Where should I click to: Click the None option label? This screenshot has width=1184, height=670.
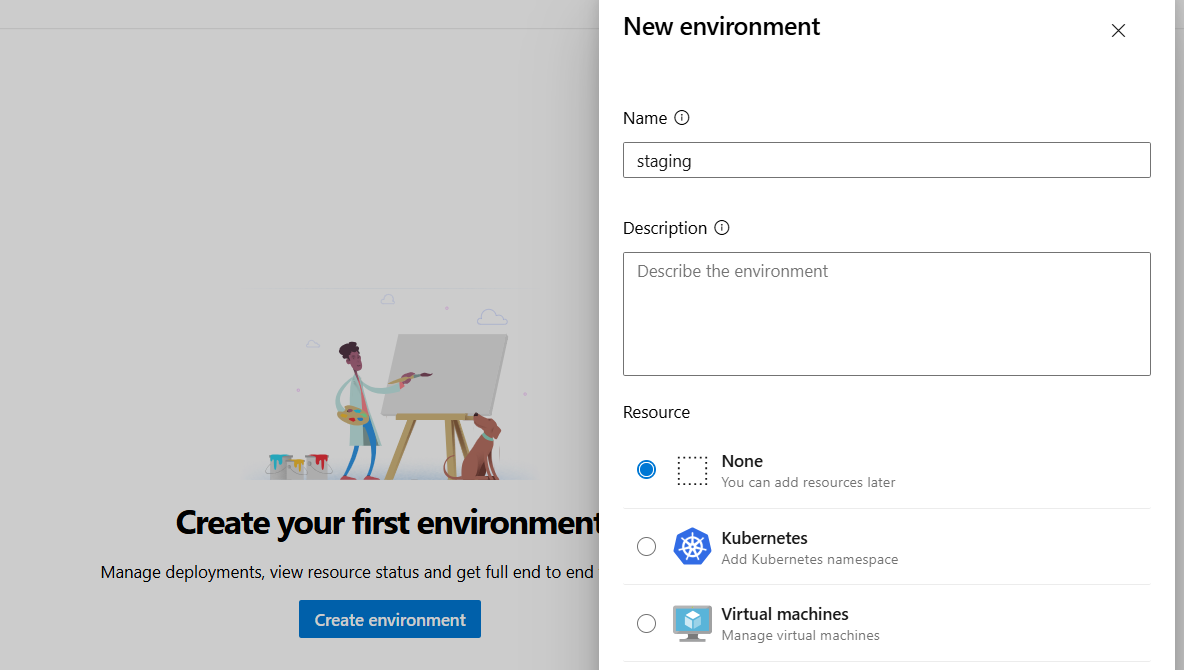742,461
